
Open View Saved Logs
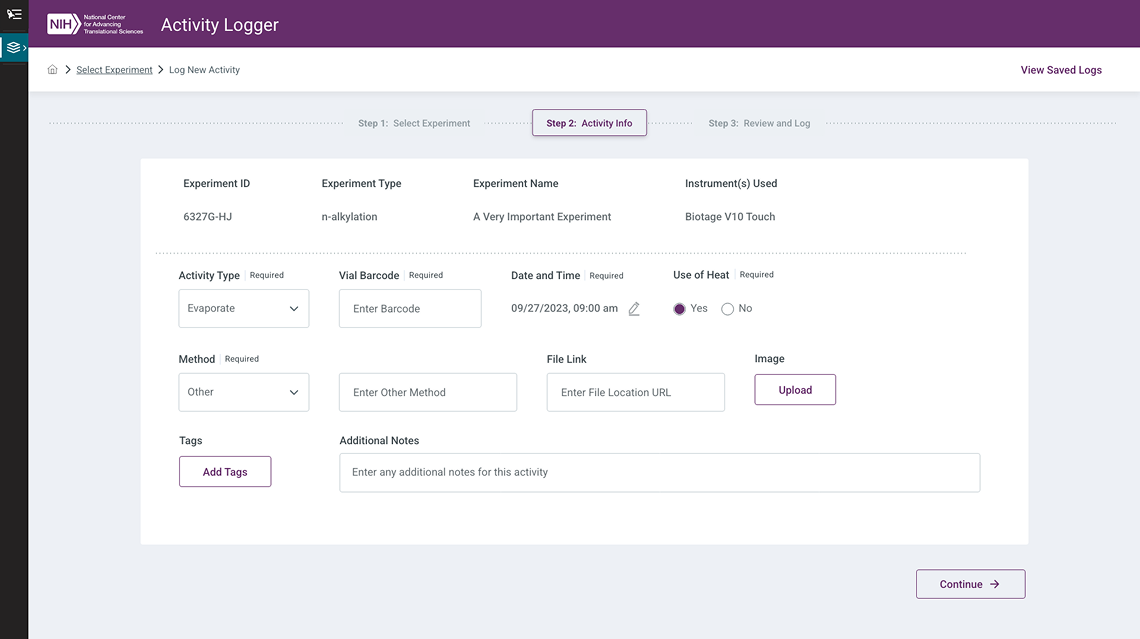(x=1060, y=69)
